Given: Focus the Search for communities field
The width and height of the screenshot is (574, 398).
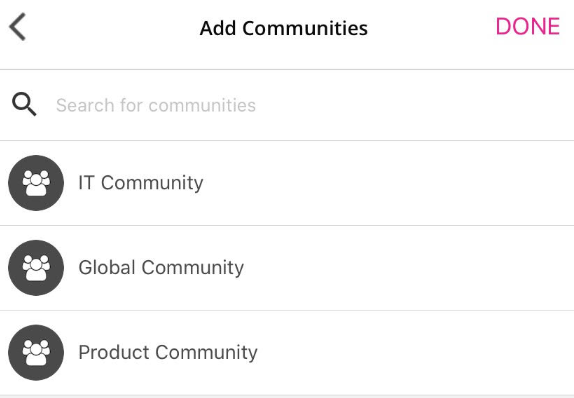Looking at the screenshot, I should pyautogui.click(x=287, y=105).
